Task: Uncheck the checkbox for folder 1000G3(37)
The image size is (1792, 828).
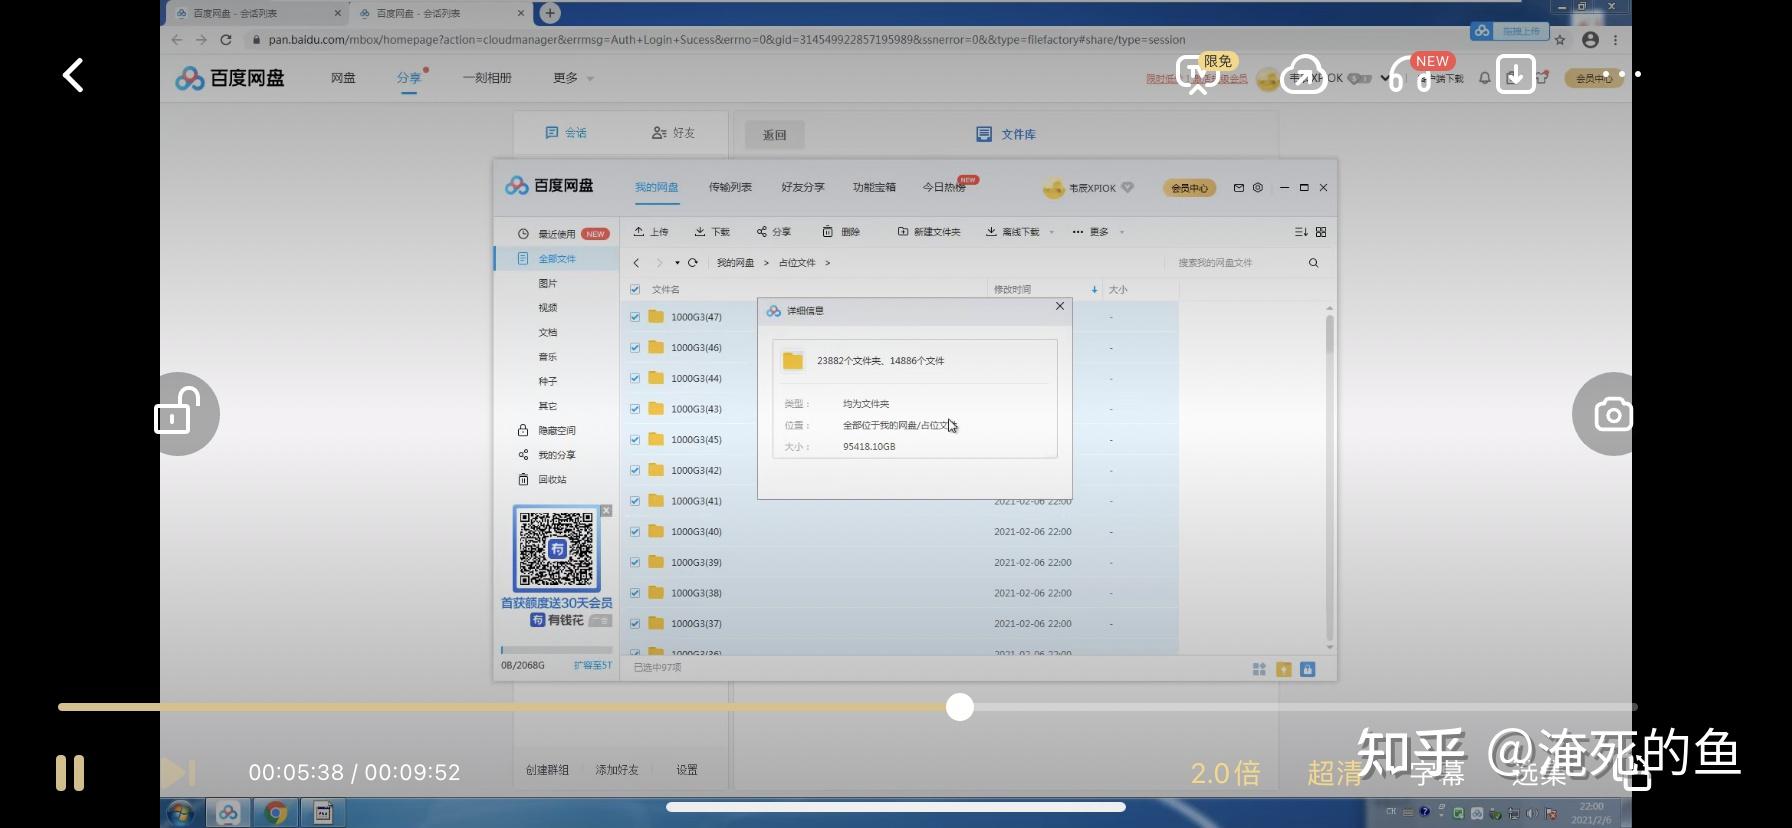Action: pyautogui.click(x=635, y=624)
